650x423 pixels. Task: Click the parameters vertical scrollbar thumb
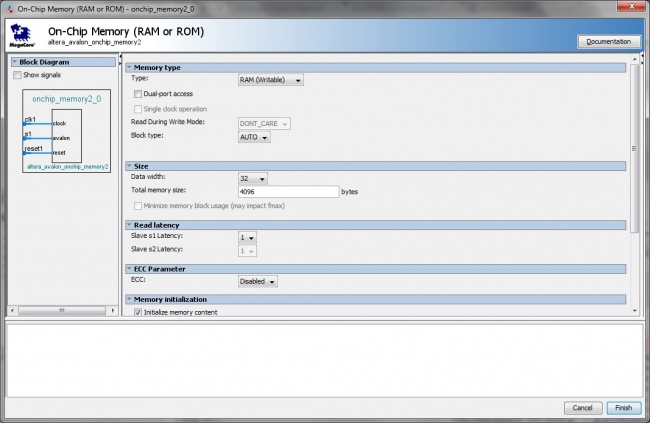click(634, 148)
